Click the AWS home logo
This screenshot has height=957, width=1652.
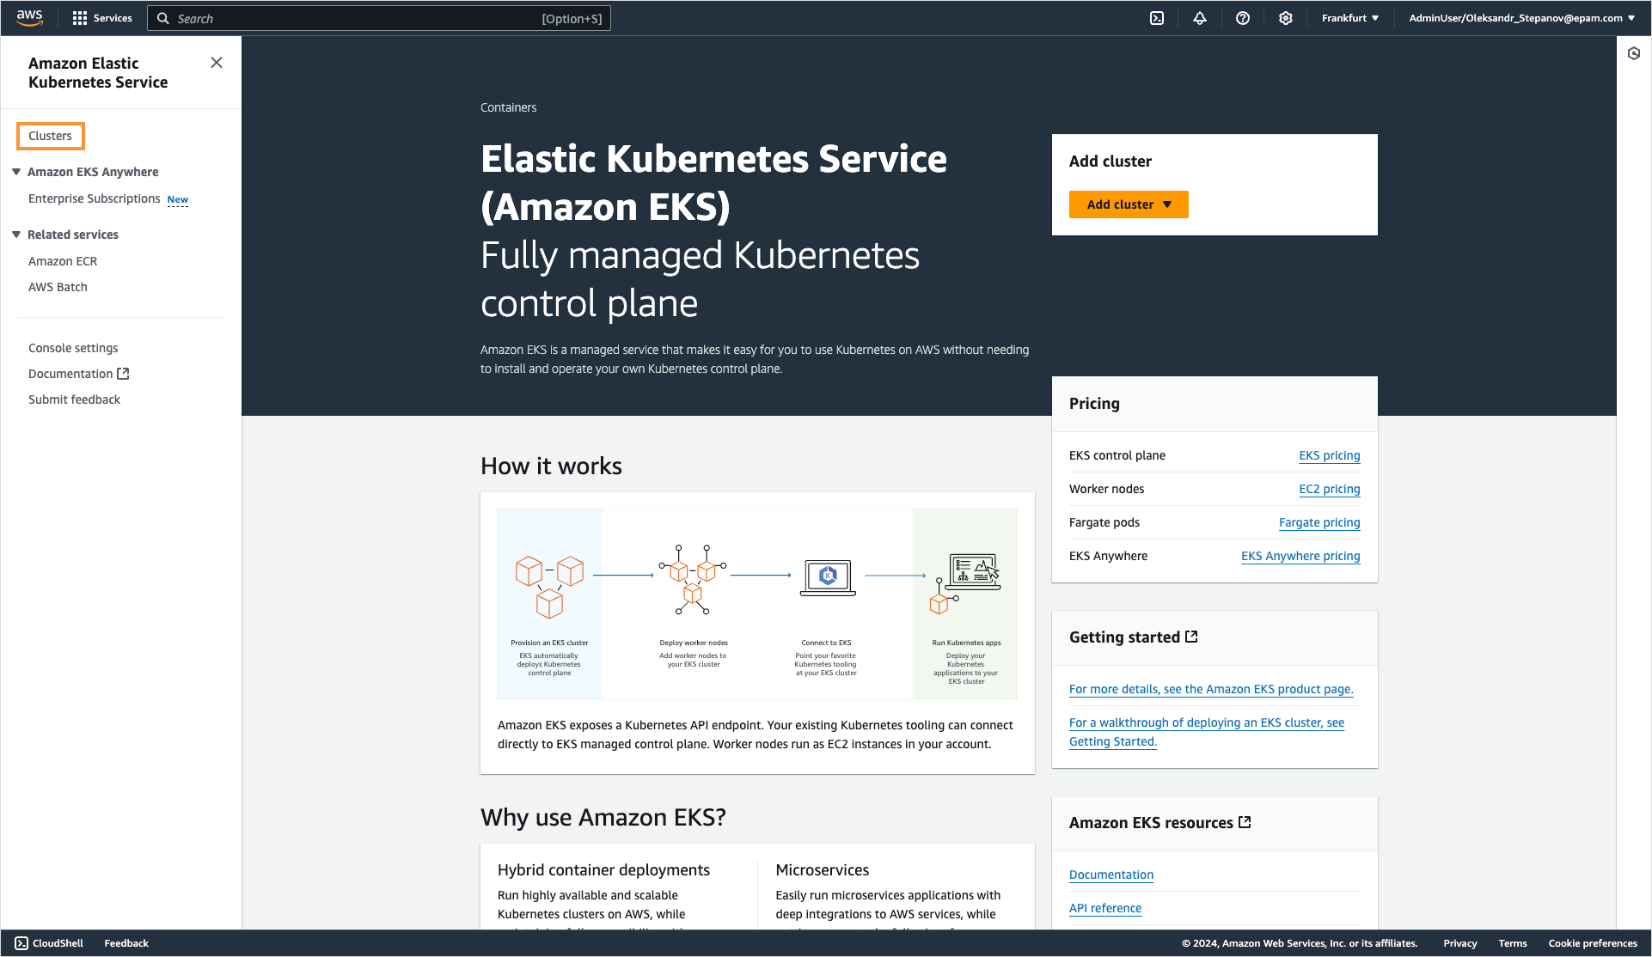[28, 17]
